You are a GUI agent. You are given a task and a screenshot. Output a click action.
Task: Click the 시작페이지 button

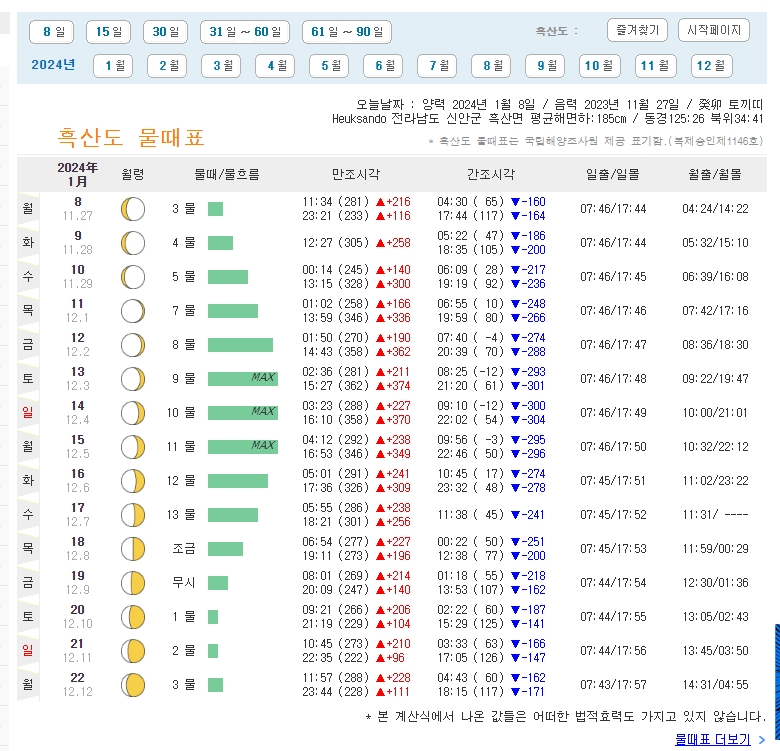pyautogui.click(x=714, y=30)
